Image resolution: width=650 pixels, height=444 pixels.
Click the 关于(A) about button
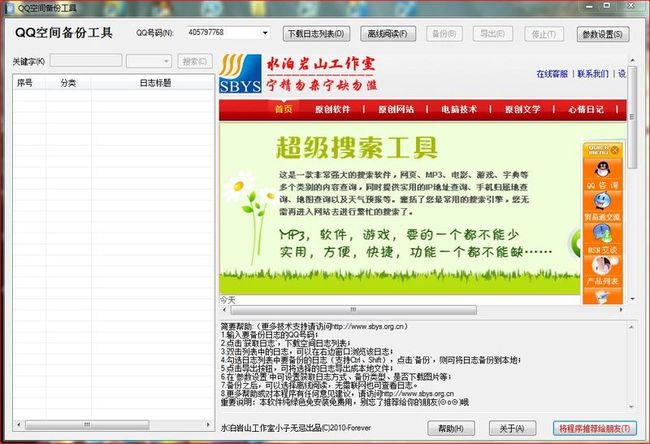coord(512,428)
